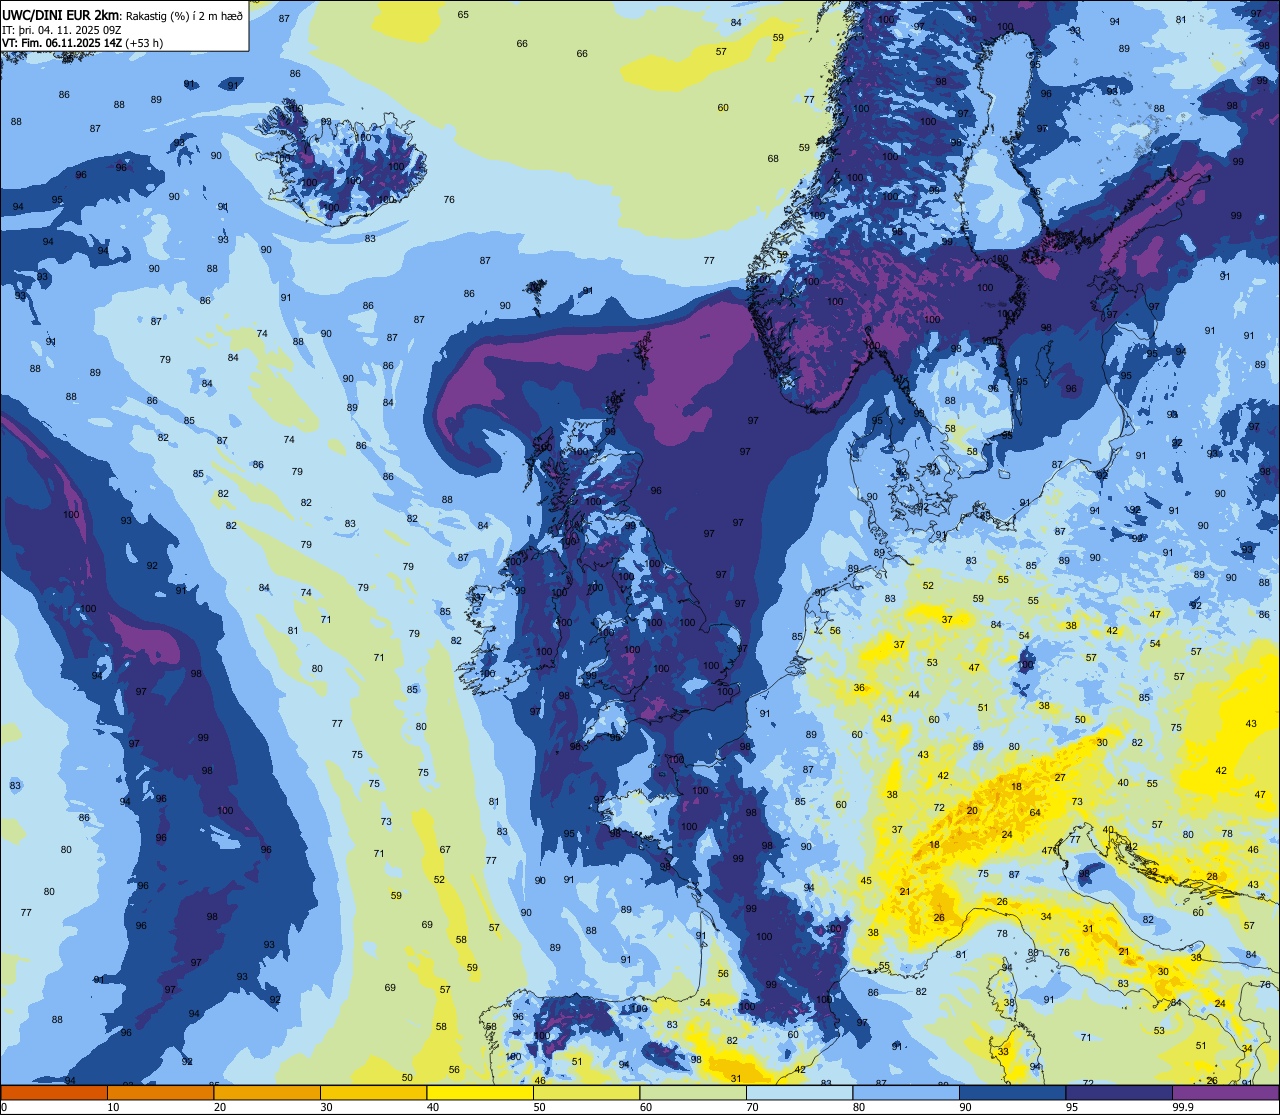Click the '33' map humidity value

click(1003, 1051)
